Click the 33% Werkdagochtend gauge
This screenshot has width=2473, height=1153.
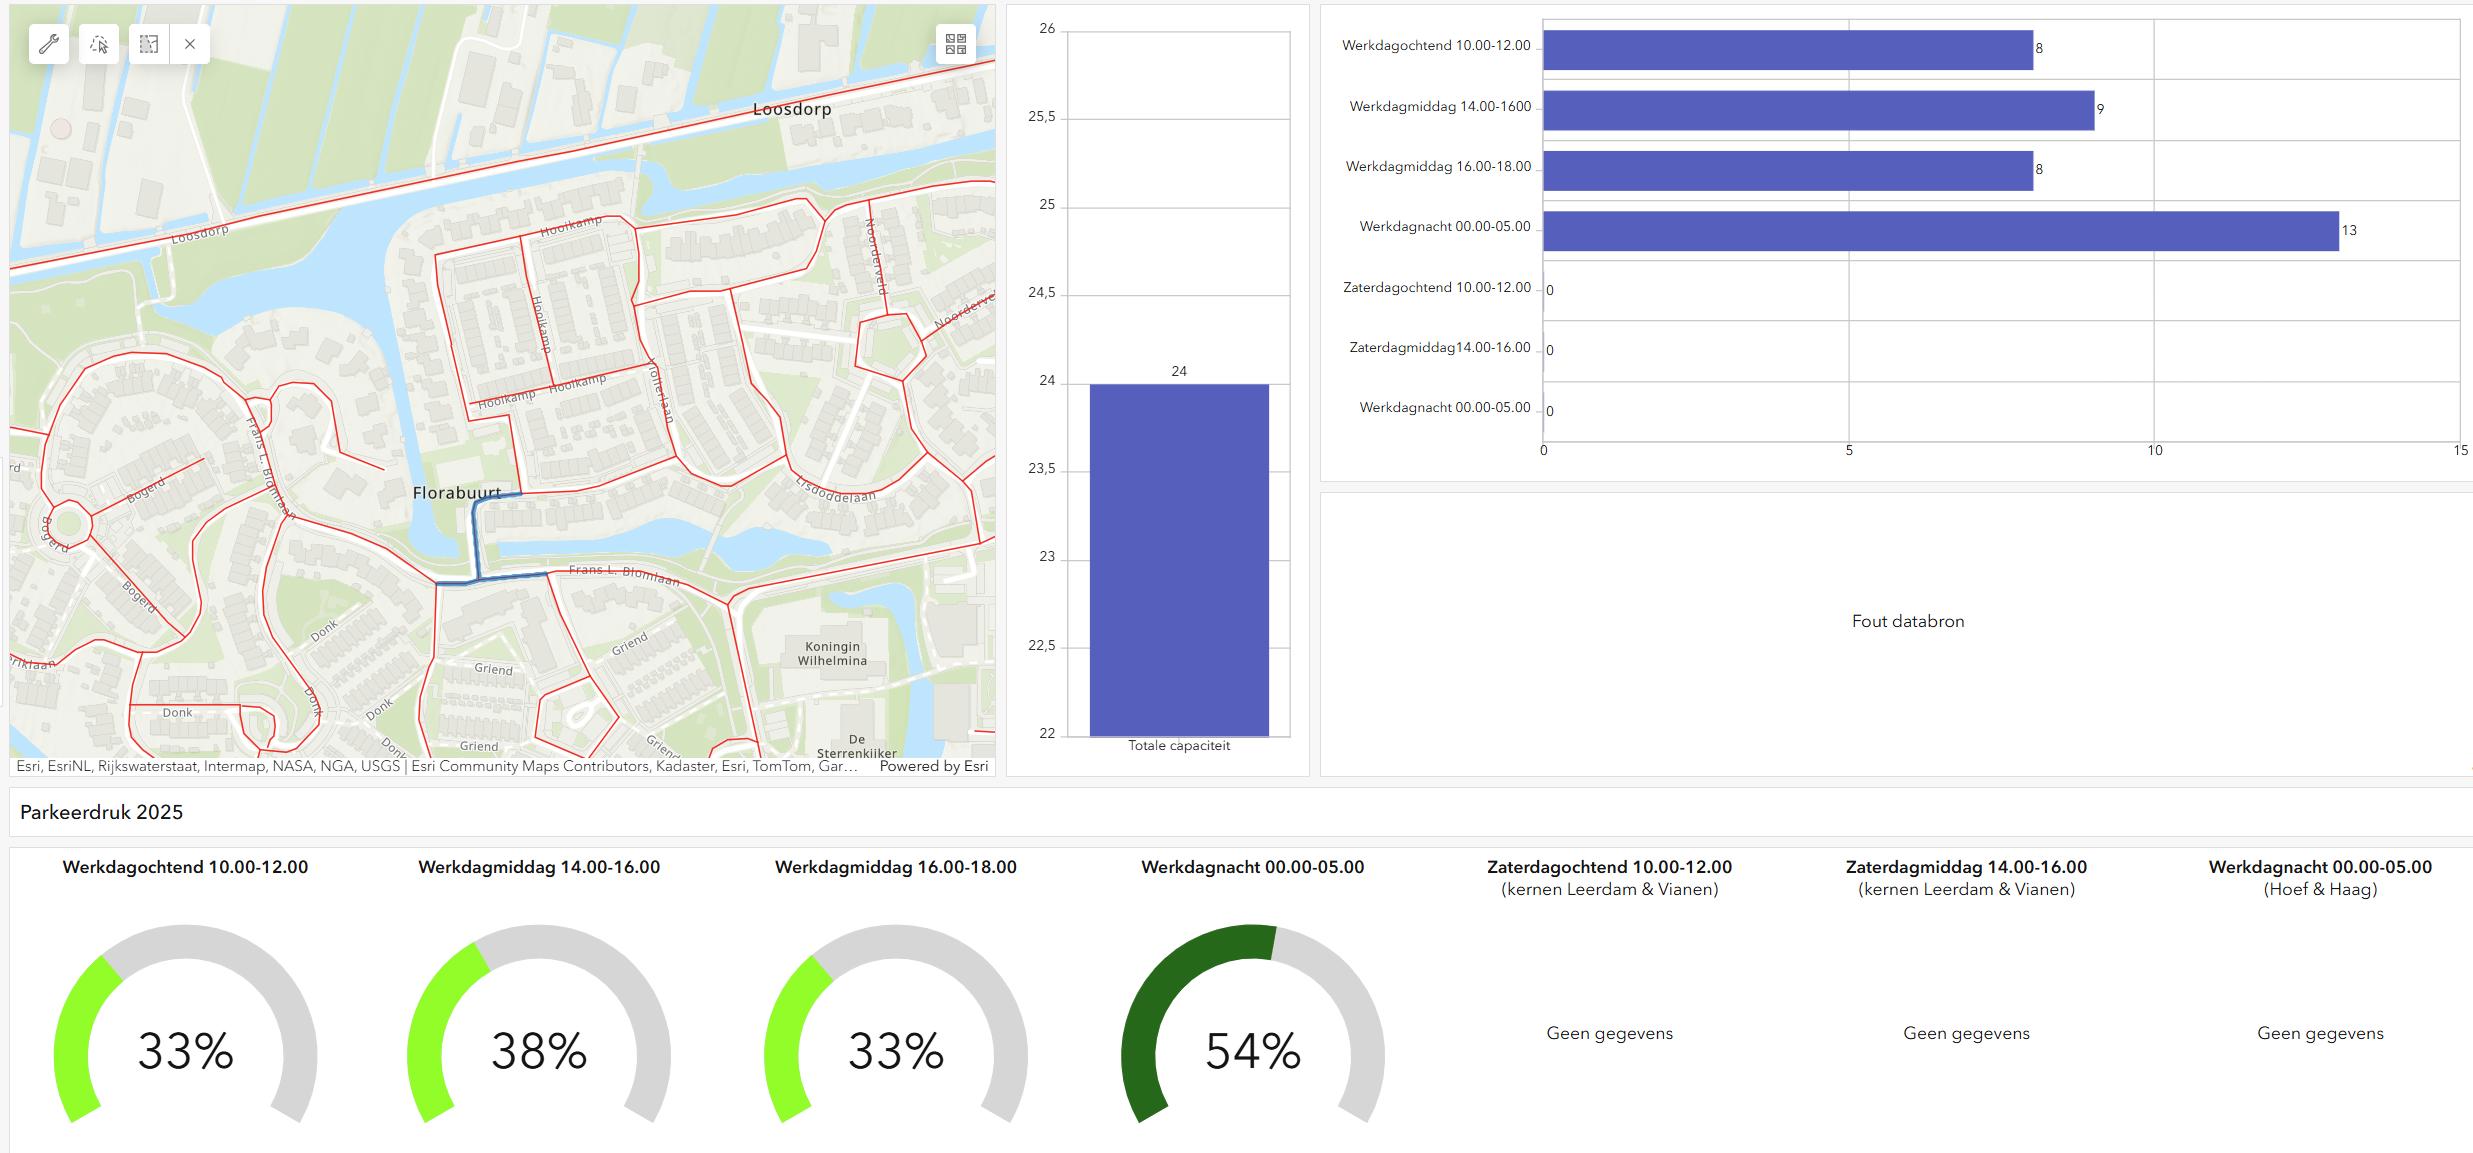click(x=185, y=1050)
